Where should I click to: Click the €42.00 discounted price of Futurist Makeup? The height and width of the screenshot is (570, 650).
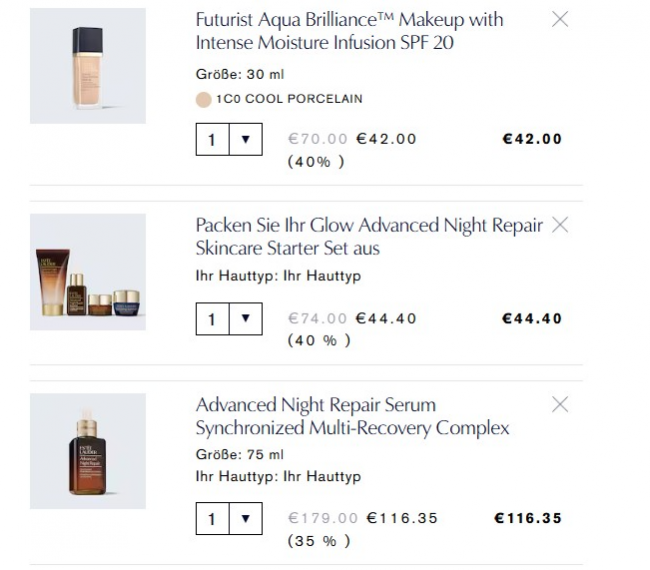(x=386, y=139)
